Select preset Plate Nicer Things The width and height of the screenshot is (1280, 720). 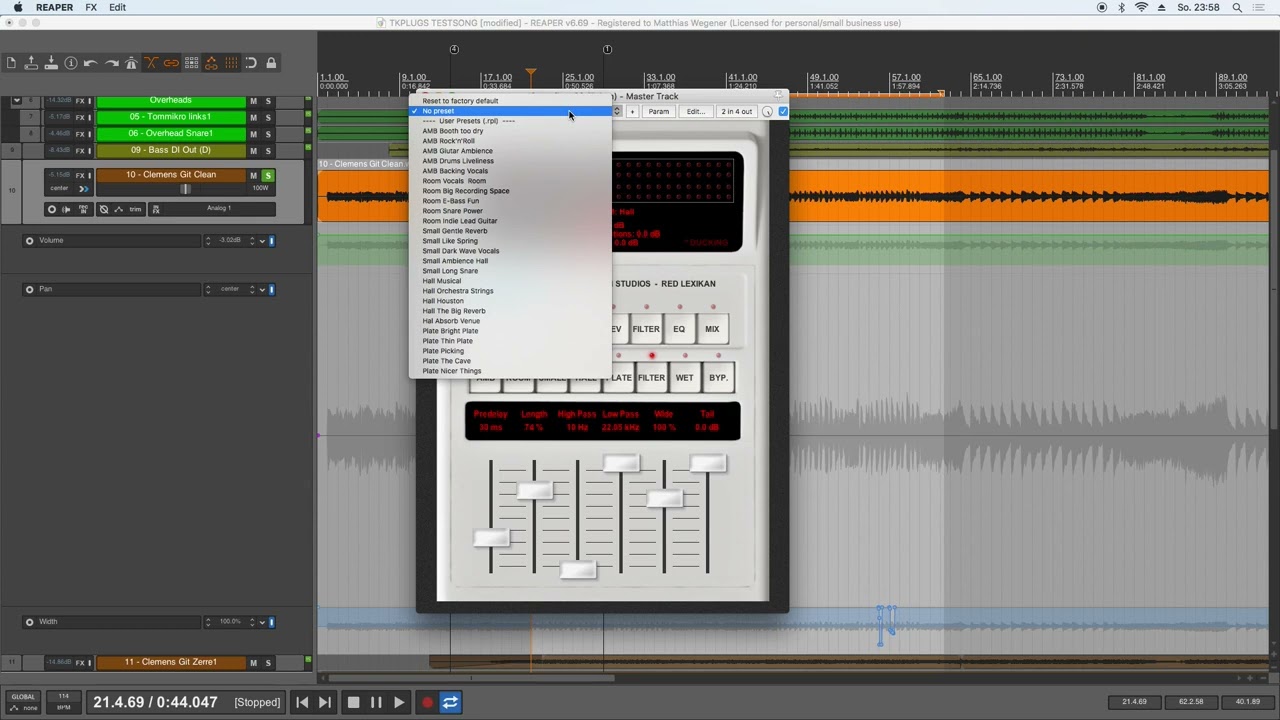[x=452, y=371]
